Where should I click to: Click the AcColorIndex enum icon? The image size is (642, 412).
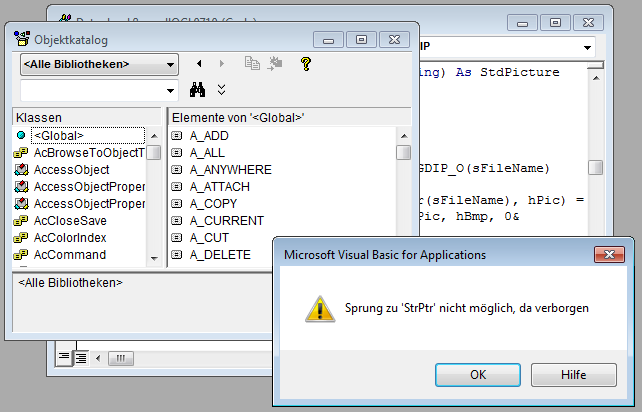tap(21, 238)
